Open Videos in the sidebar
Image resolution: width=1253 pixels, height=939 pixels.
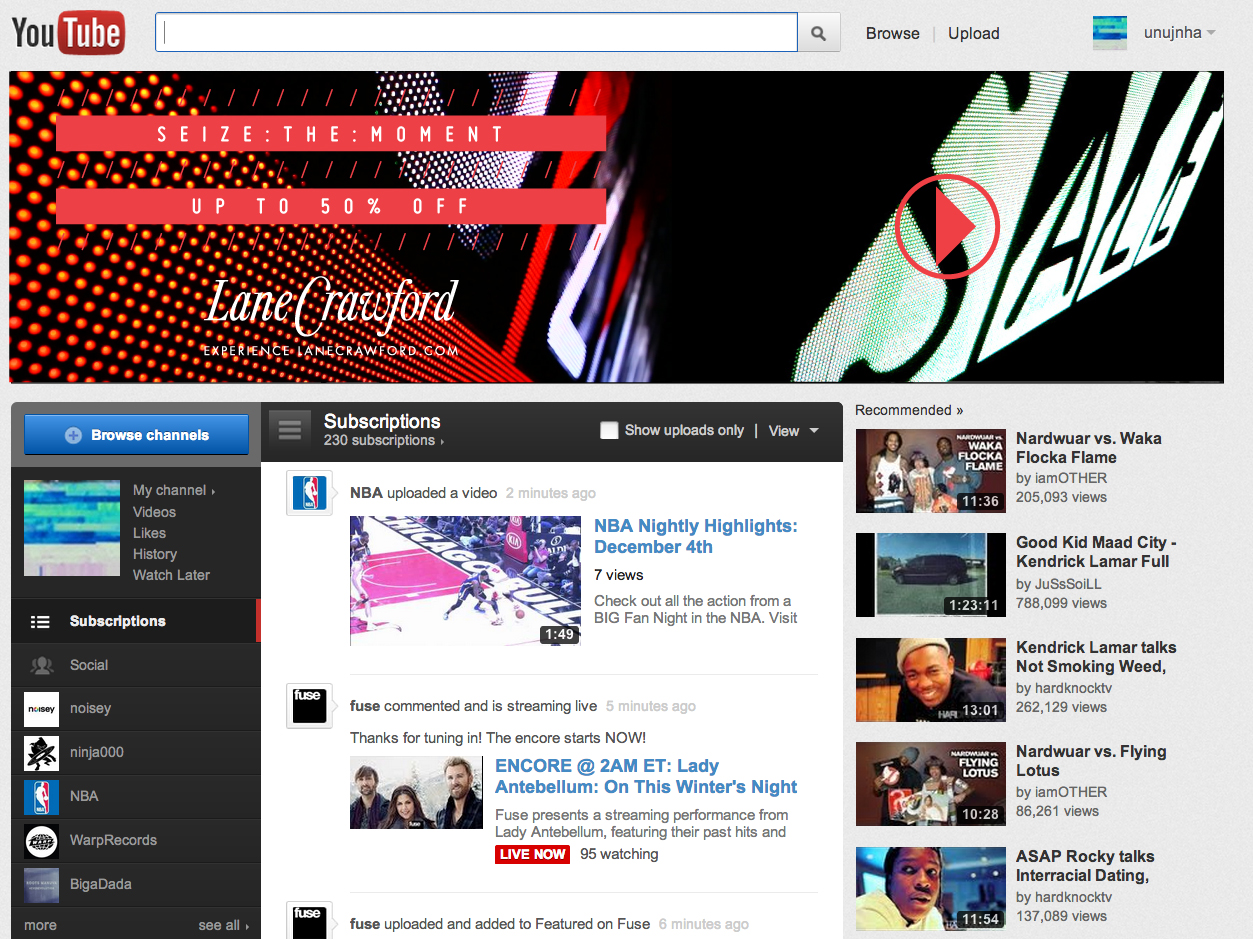pos(154,512)
